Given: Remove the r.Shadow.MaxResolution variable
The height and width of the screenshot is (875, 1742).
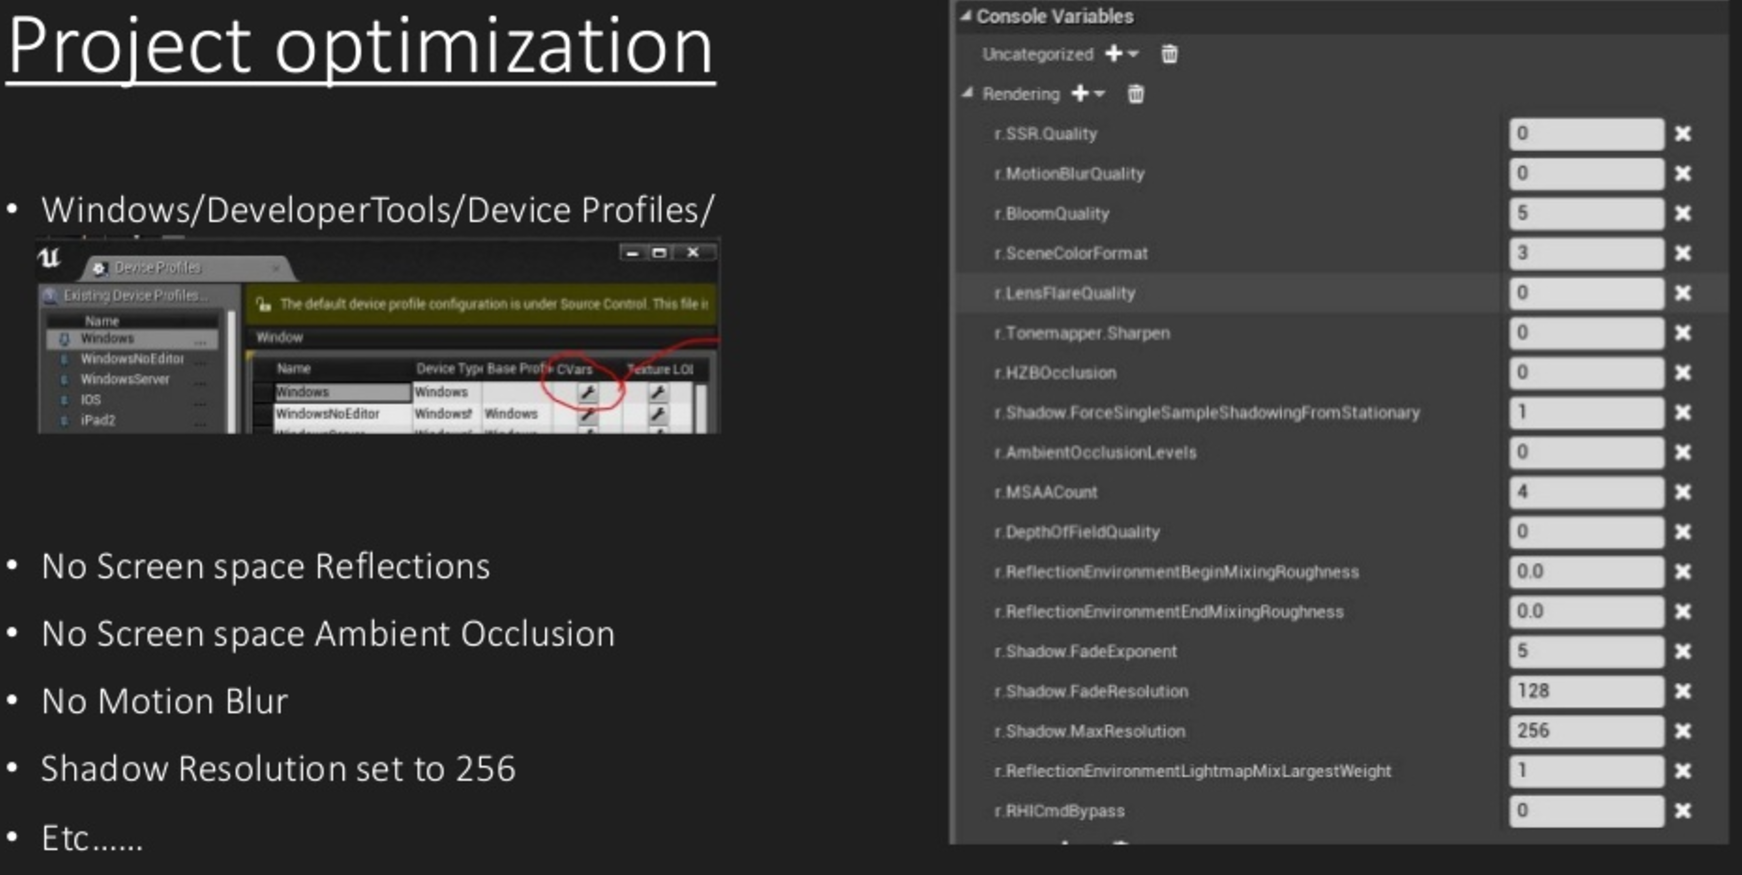Looking at the screenshot, I should coord(1683,731).
